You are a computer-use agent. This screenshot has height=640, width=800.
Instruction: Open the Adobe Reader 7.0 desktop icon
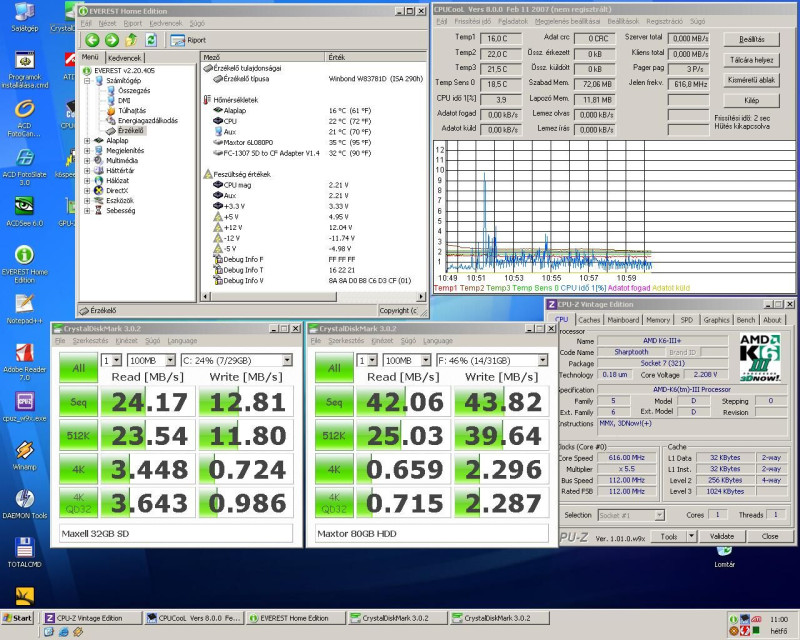[x=24, y=362]
